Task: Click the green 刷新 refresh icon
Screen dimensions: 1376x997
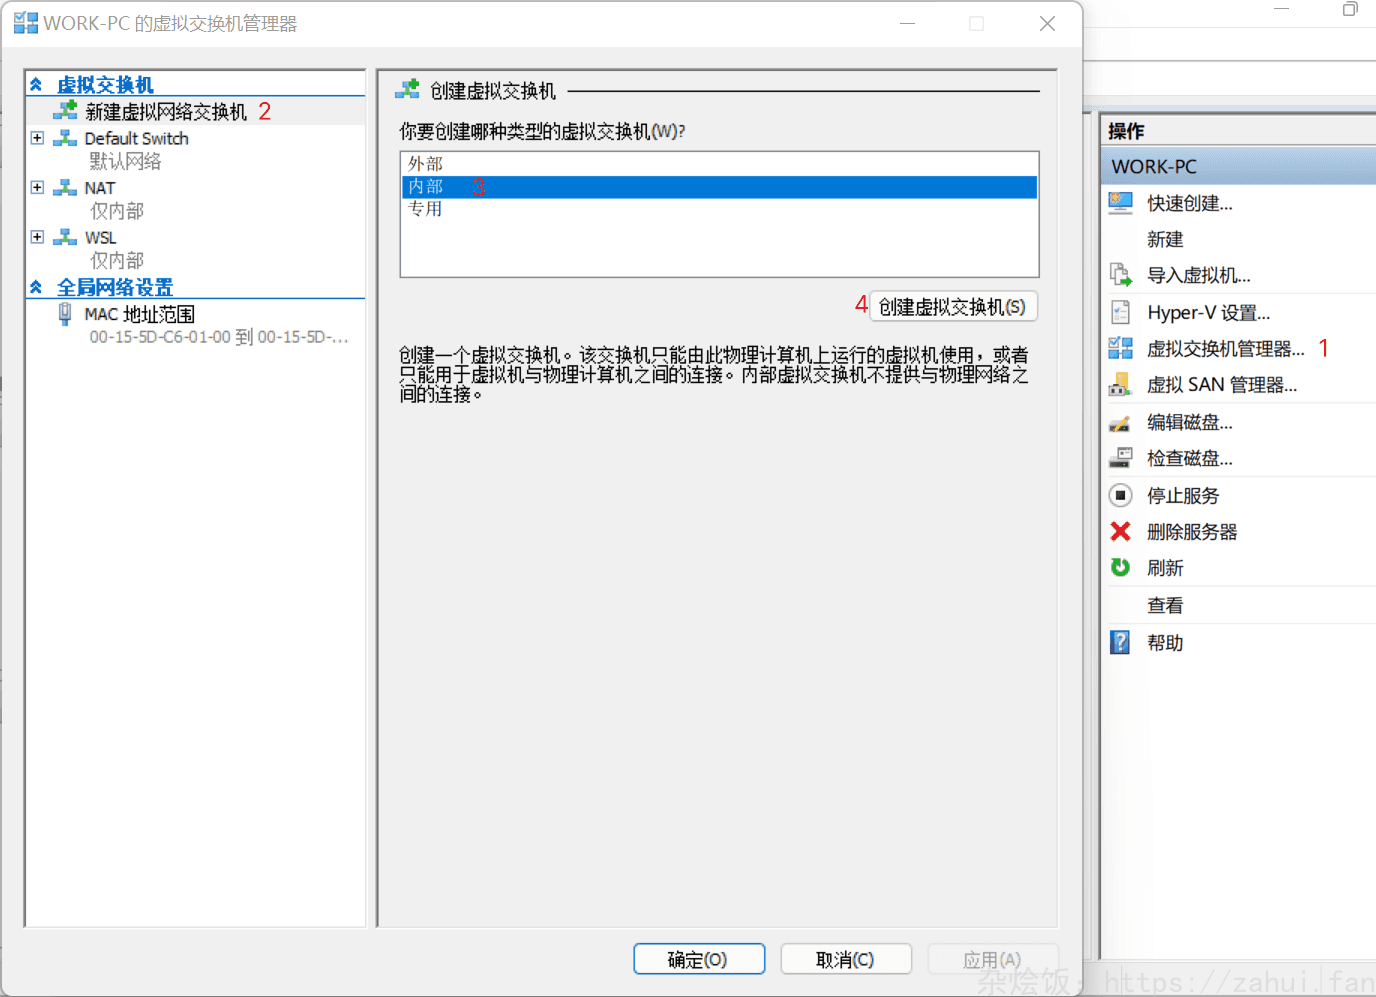Action: coord(1120,568)
